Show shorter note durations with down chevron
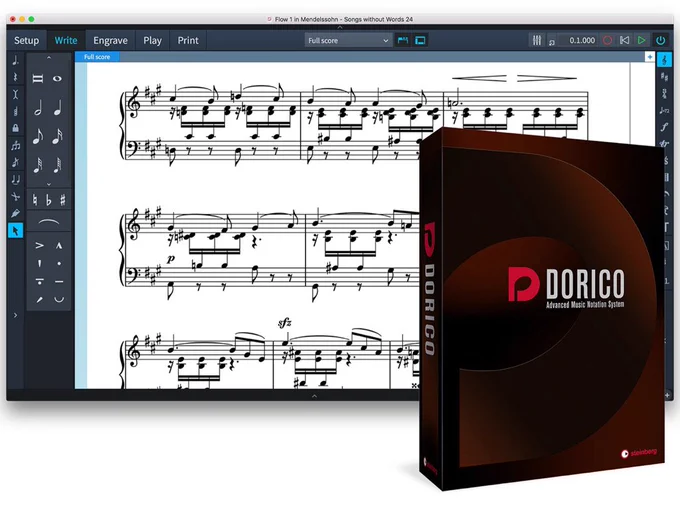The width and height of the screenshot is (680, 509). point(49,184)
